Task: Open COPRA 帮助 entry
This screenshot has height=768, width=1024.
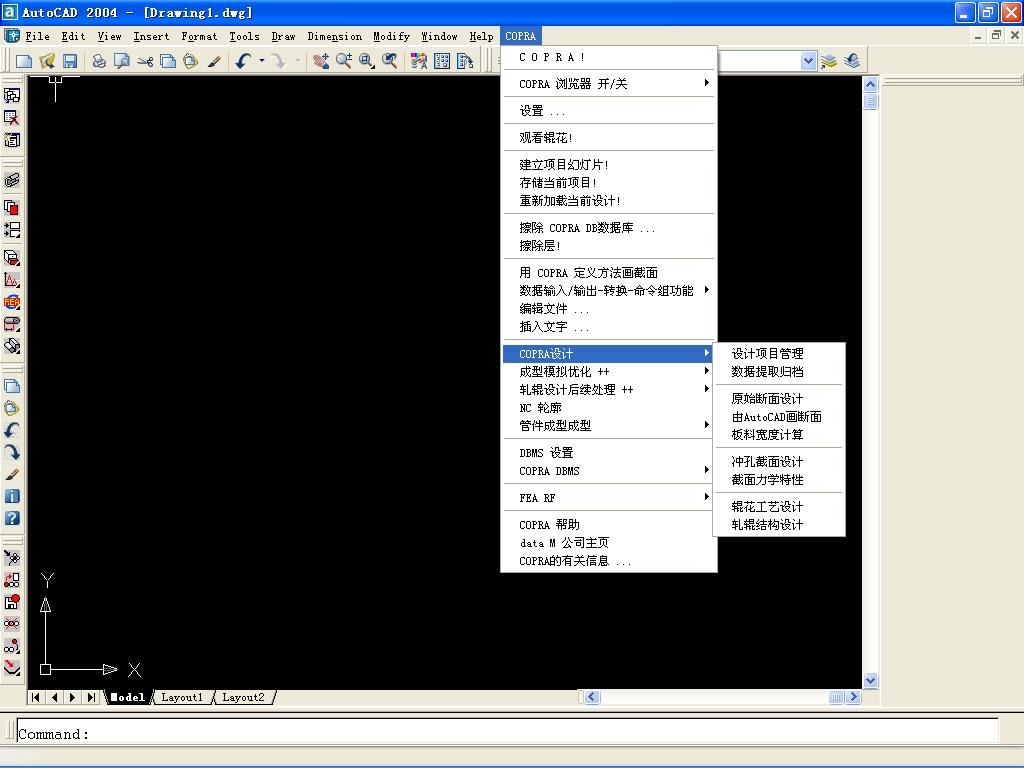Action: [x=609, y=525]
